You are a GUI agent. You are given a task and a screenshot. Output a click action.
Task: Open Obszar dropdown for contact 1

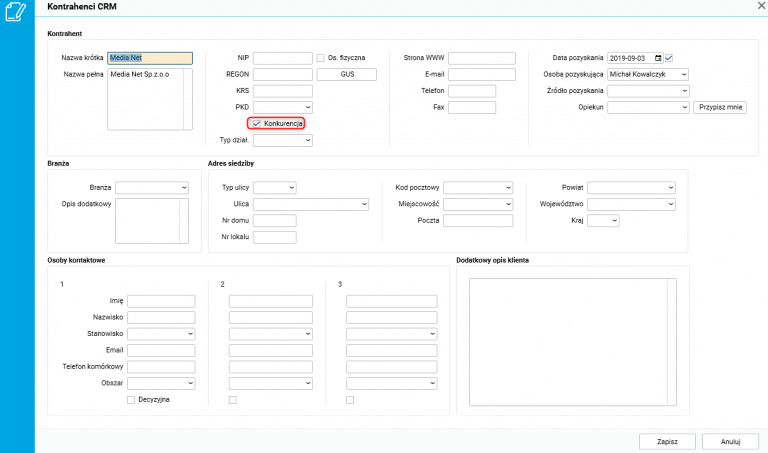(190, 383)
